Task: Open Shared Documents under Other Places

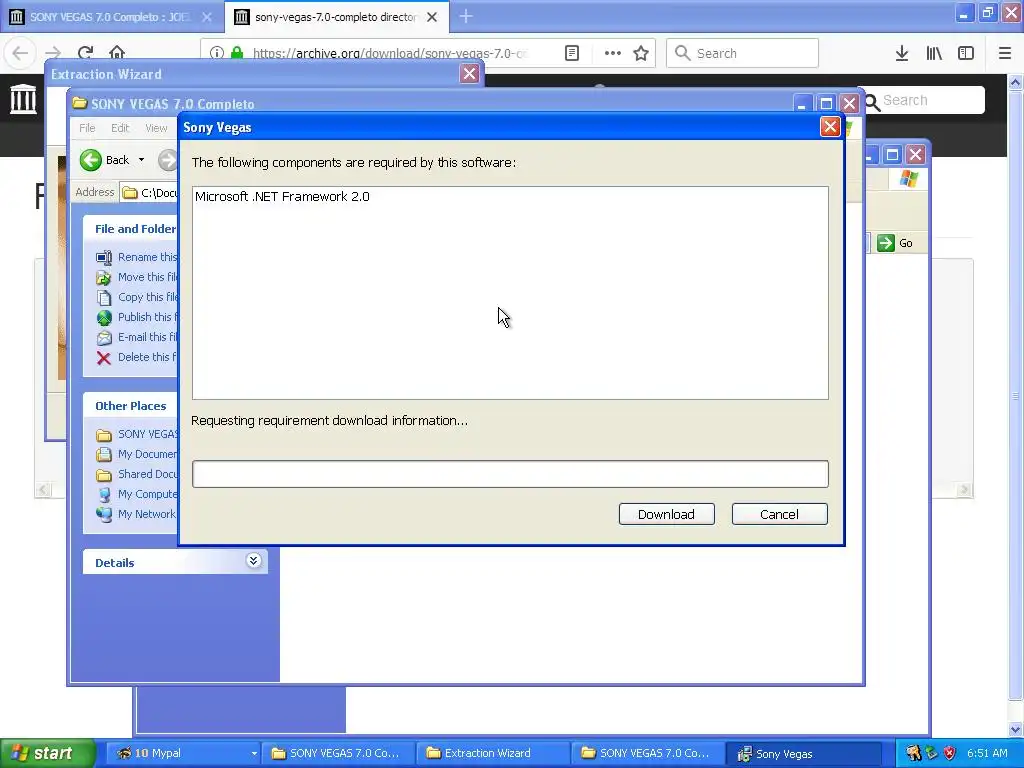Action: point(137,474)
